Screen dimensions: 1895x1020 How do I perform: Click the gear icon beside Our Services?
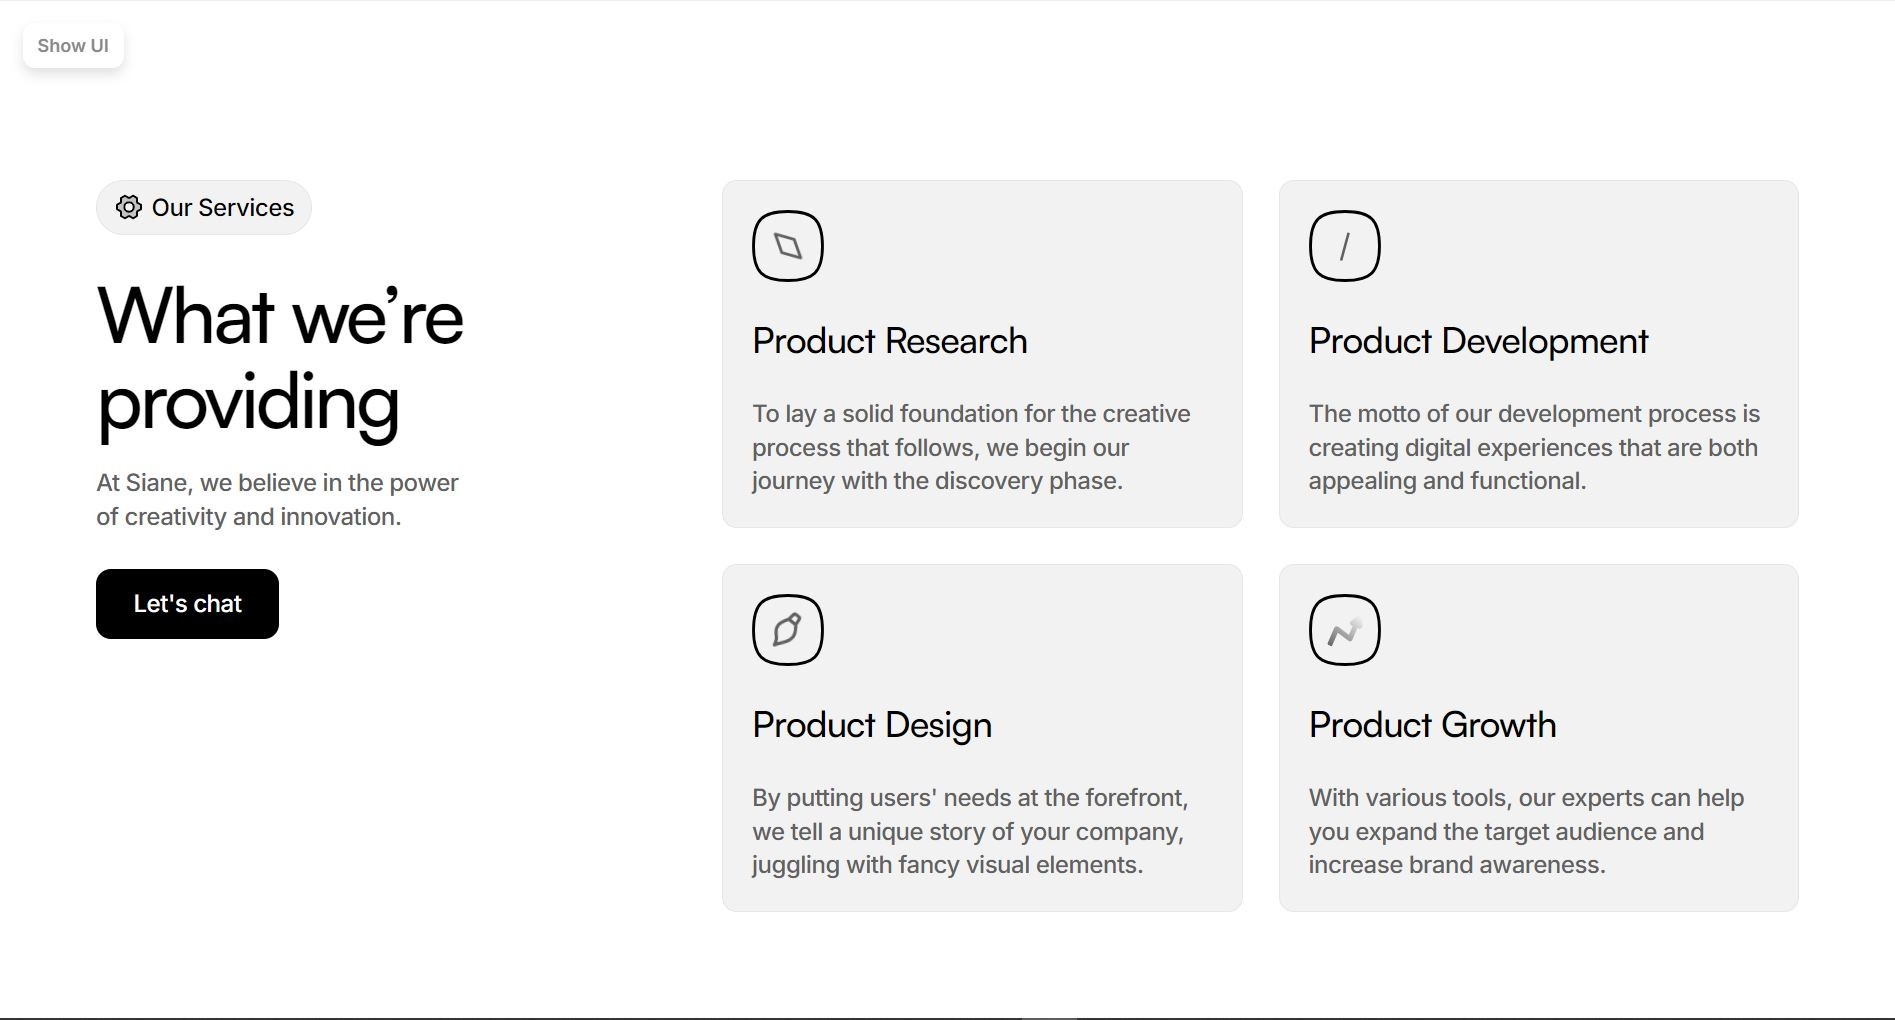pyautogui.click(x=130, y=207)
